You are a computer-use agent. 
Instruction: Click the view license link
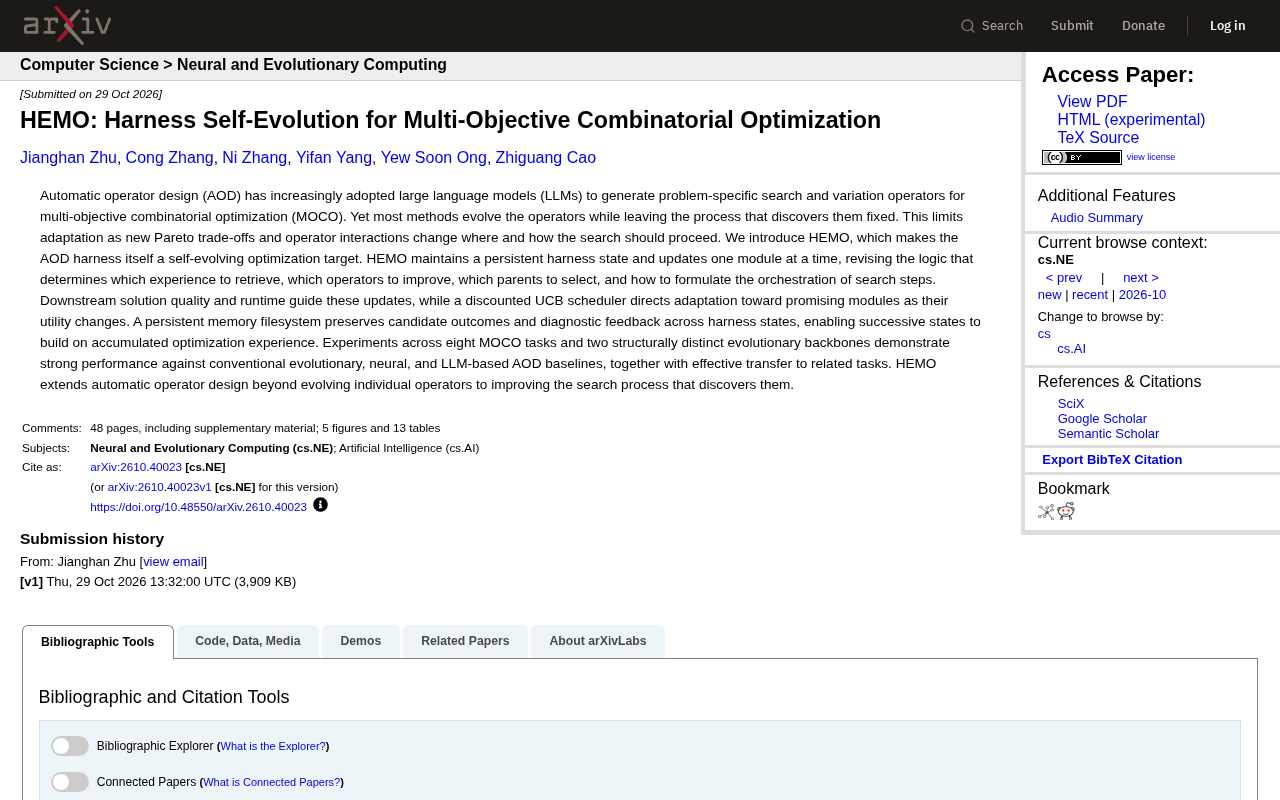1151,157
